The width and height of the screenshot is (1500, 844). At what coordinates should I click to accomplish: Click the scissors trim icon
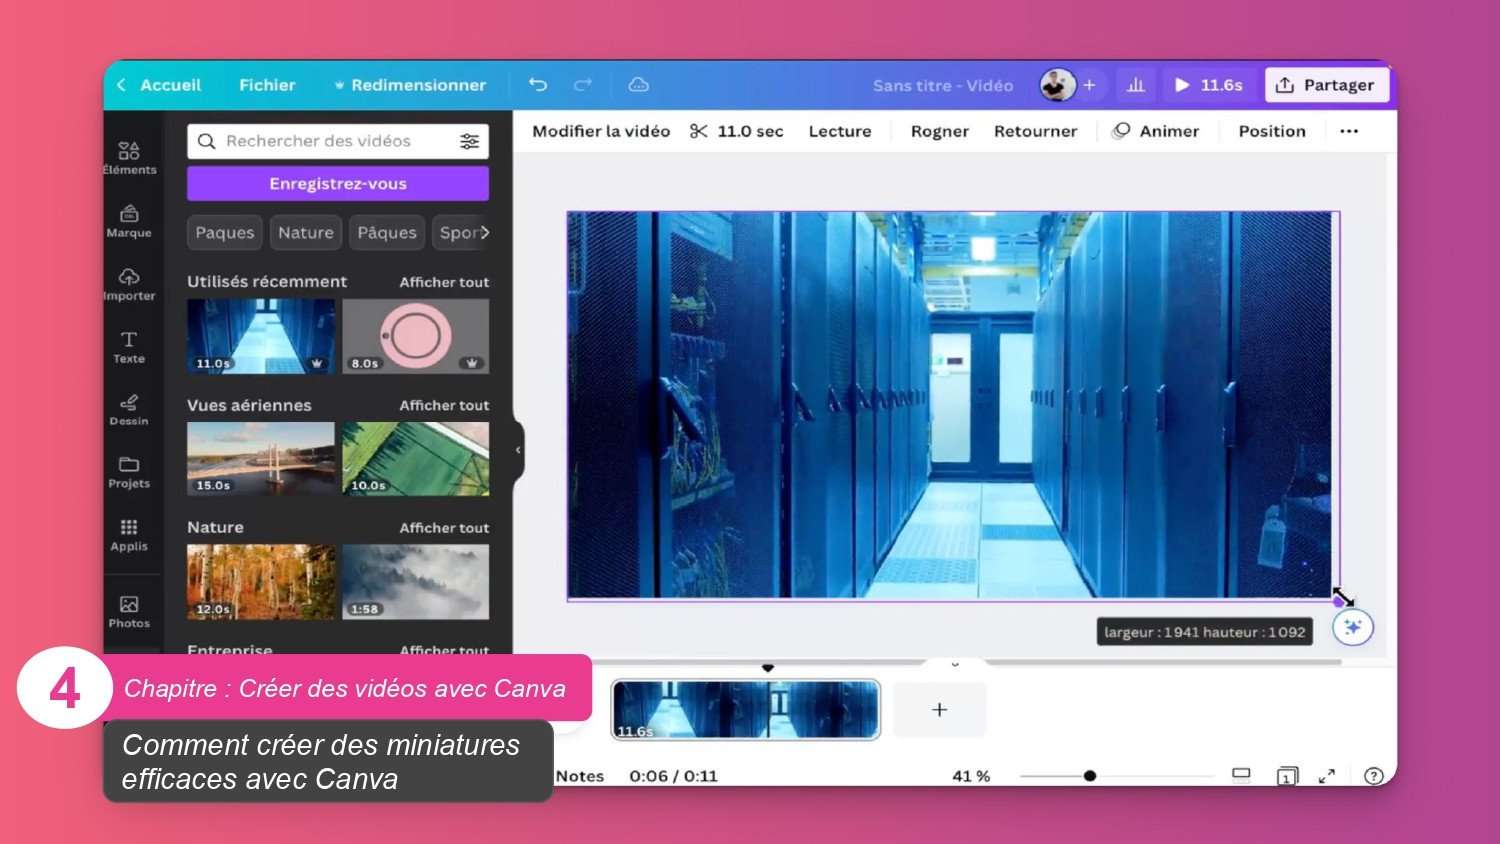pyautogui.click(x=699, y=131)
